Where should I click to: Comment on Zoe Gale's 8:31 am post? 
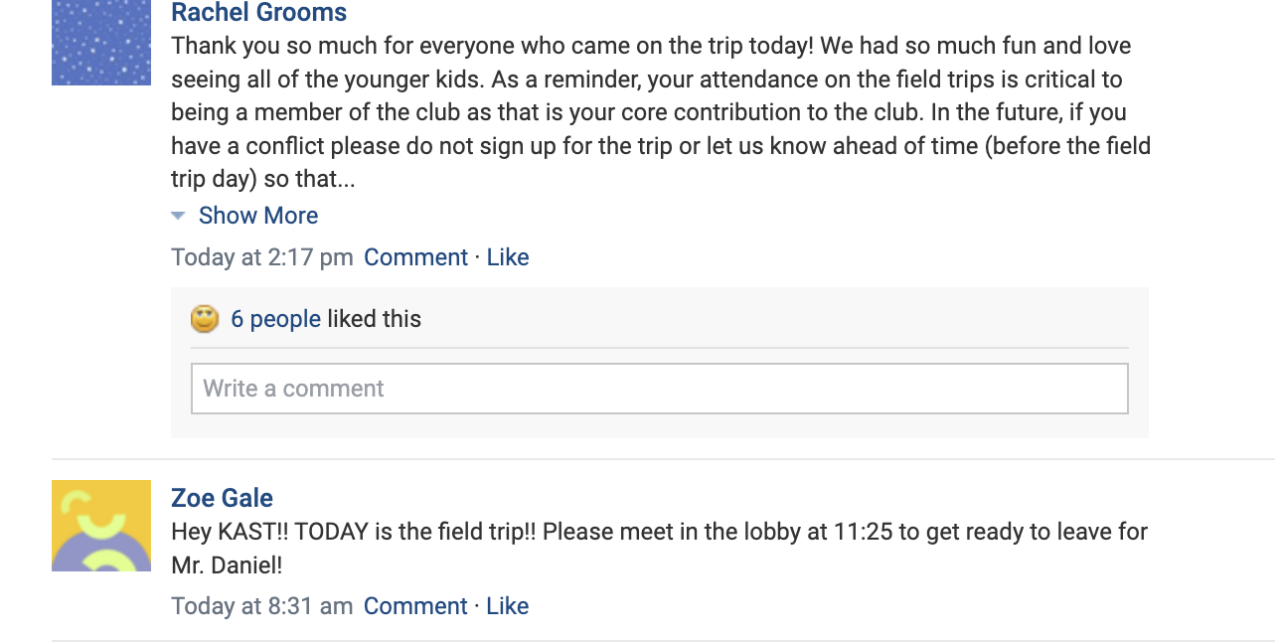(x=415, y=606)
